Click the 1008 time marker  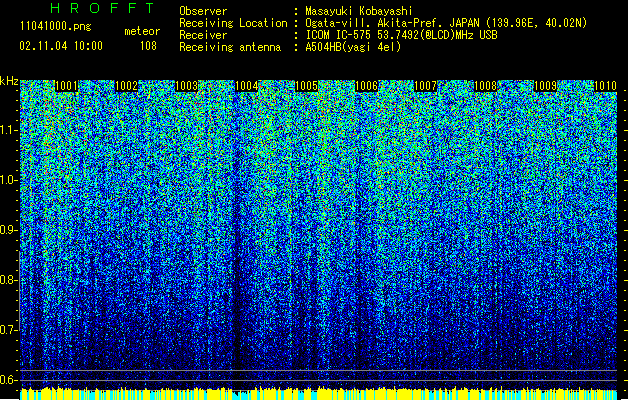pos(485,86)
